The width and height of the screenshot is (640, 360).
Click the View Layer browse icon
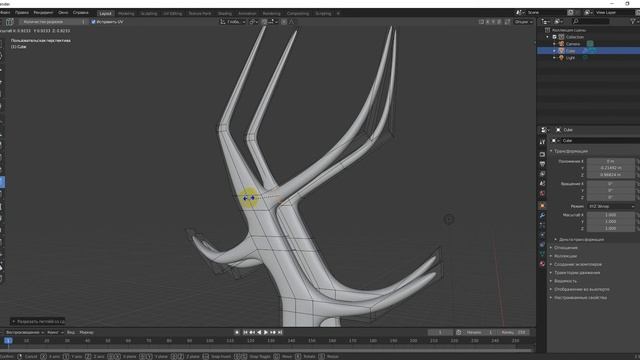click(589, 13)
